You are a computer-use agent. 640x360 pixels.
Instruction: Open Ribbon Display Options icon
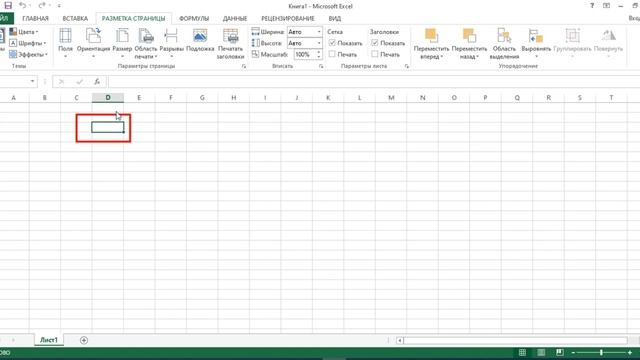(x=607, y=6)
